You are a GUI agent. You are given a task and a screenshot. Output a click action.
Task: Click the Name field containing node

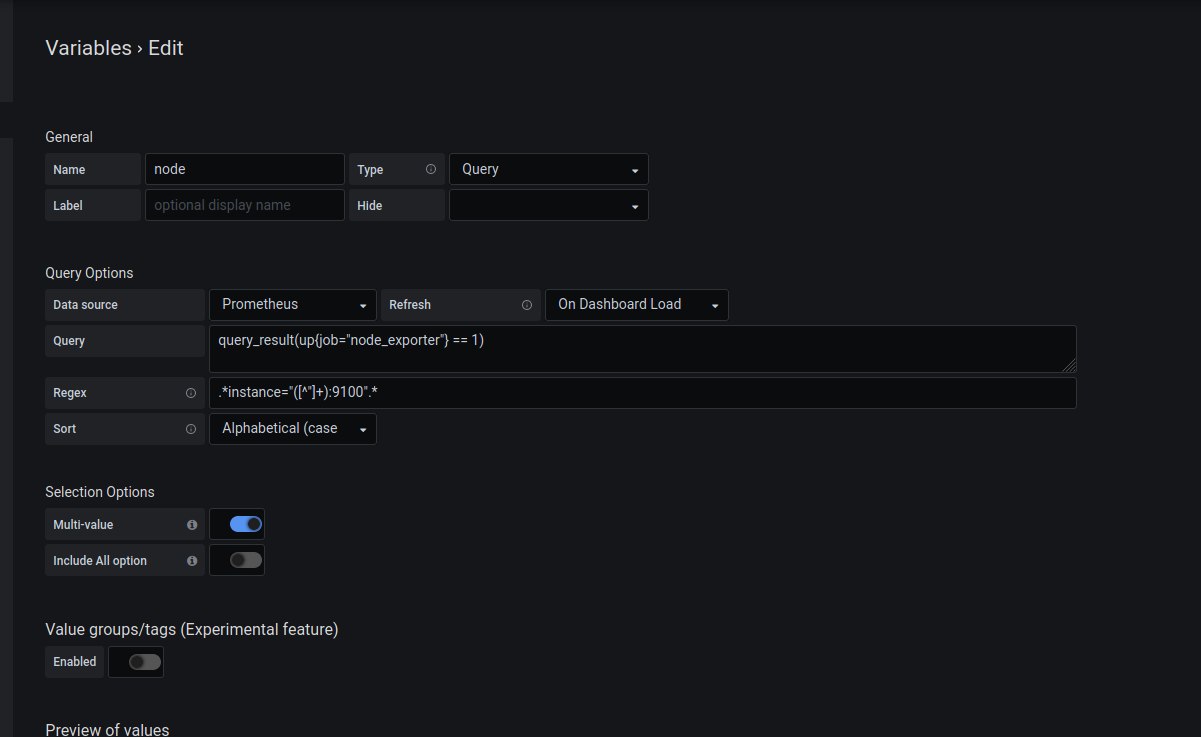pyautogui.click(x=245, y=169)
